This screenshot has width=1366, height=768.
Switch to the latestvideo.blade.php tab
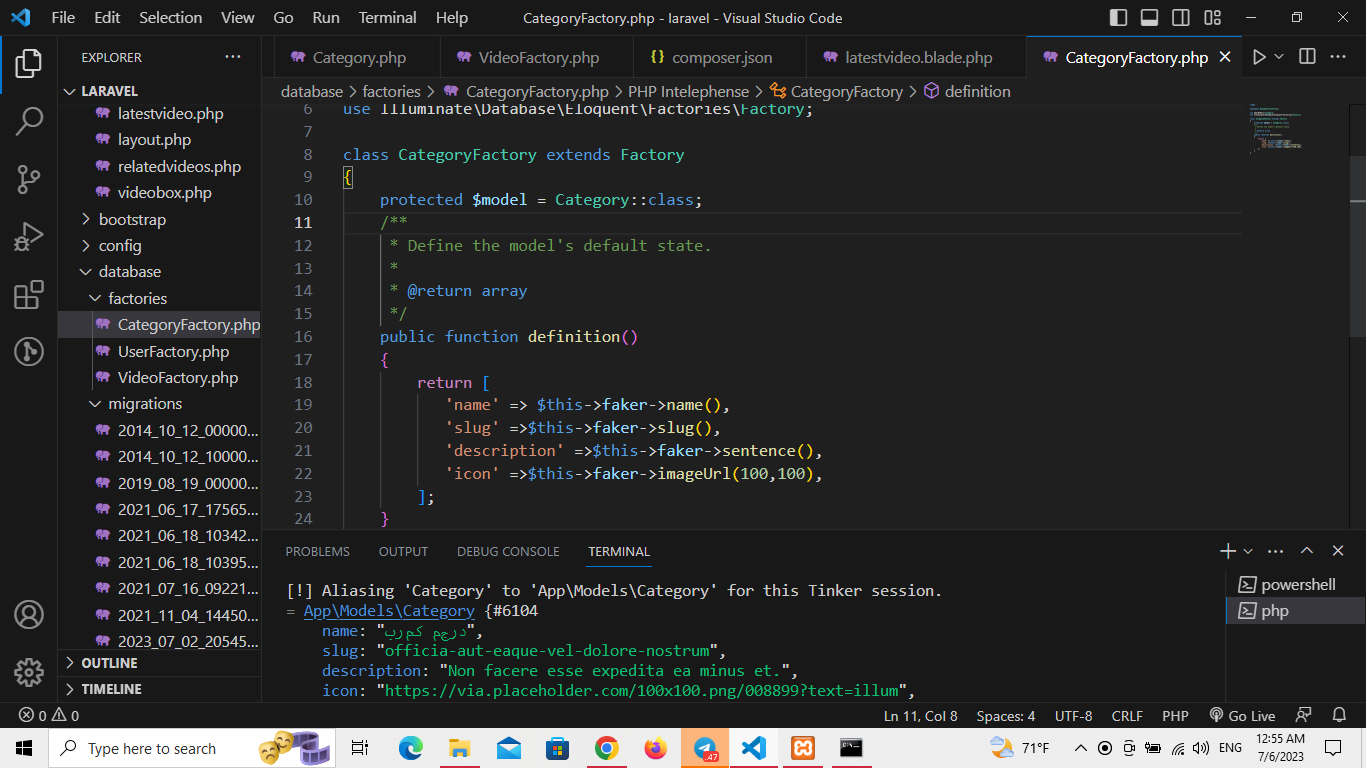coord(916,57)
